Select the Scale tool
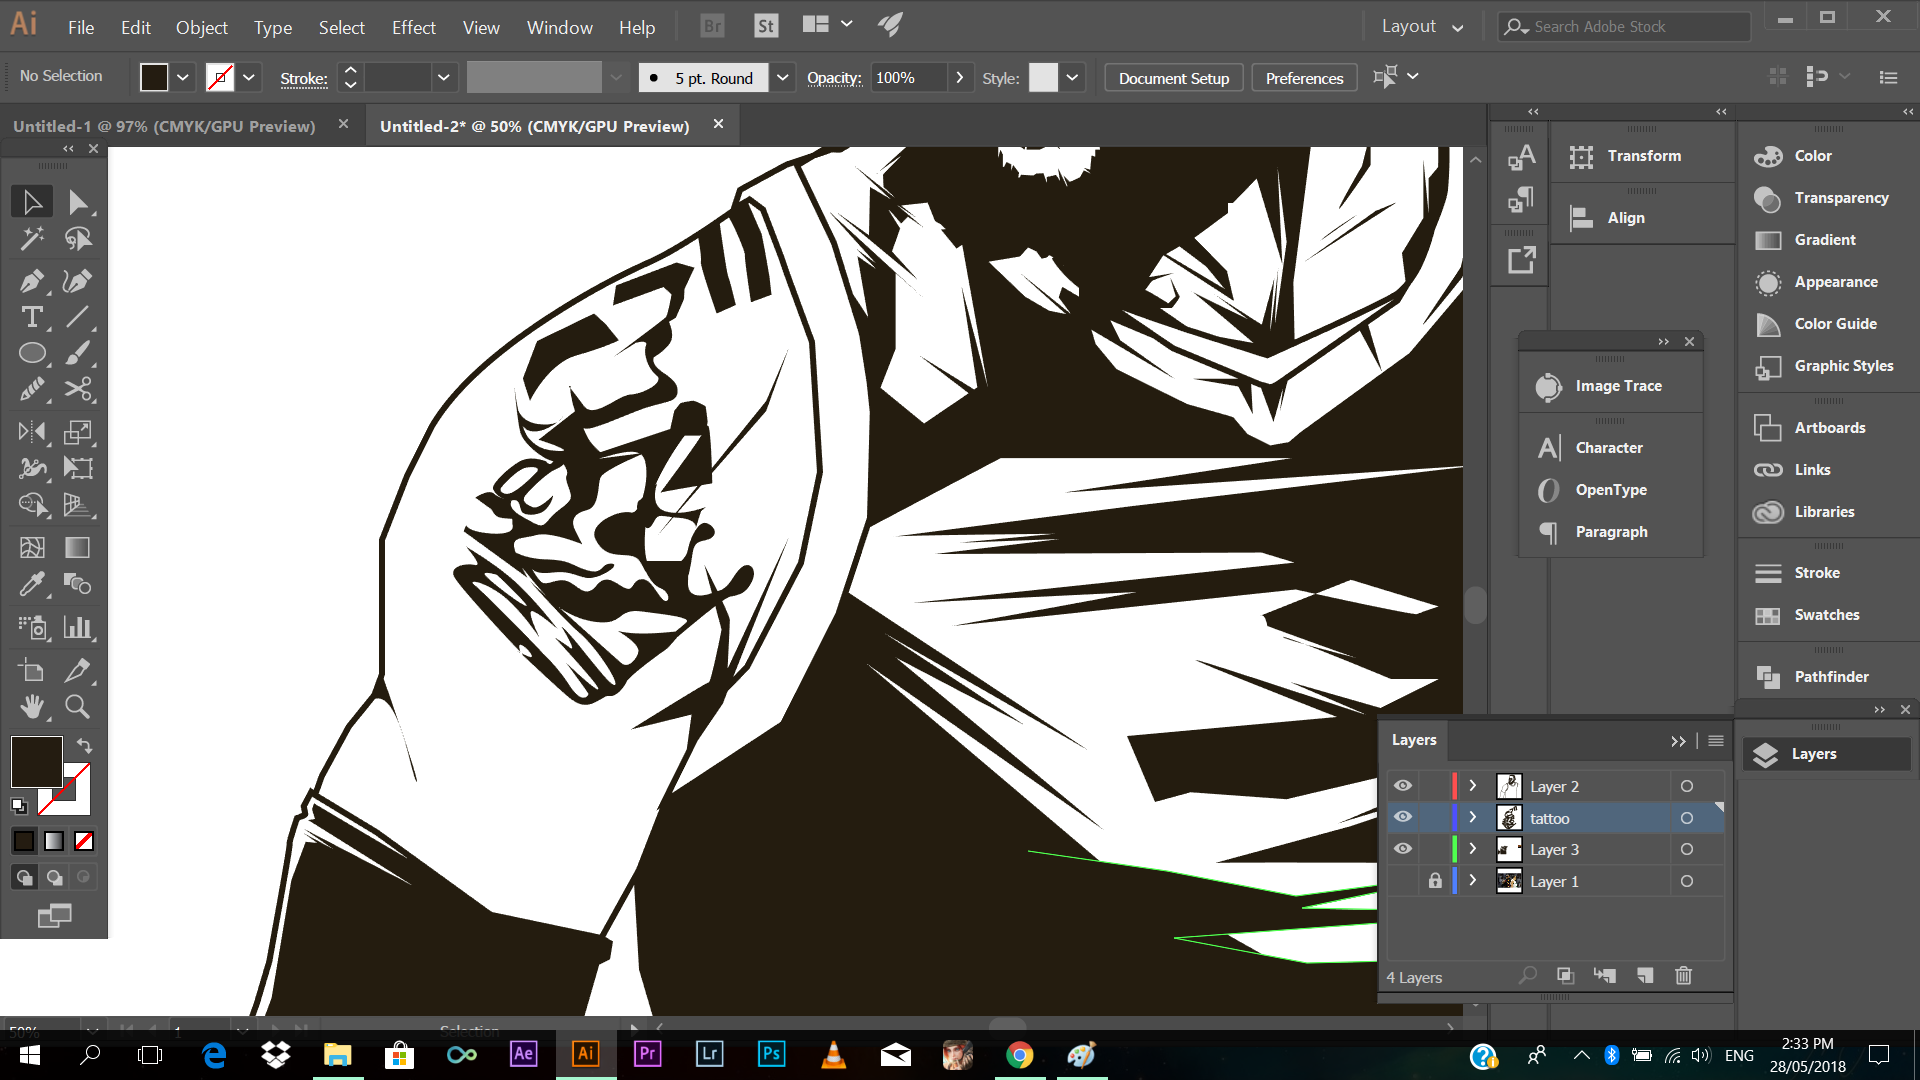Viewport: 1920px width, 1080px height. (78, 432)
